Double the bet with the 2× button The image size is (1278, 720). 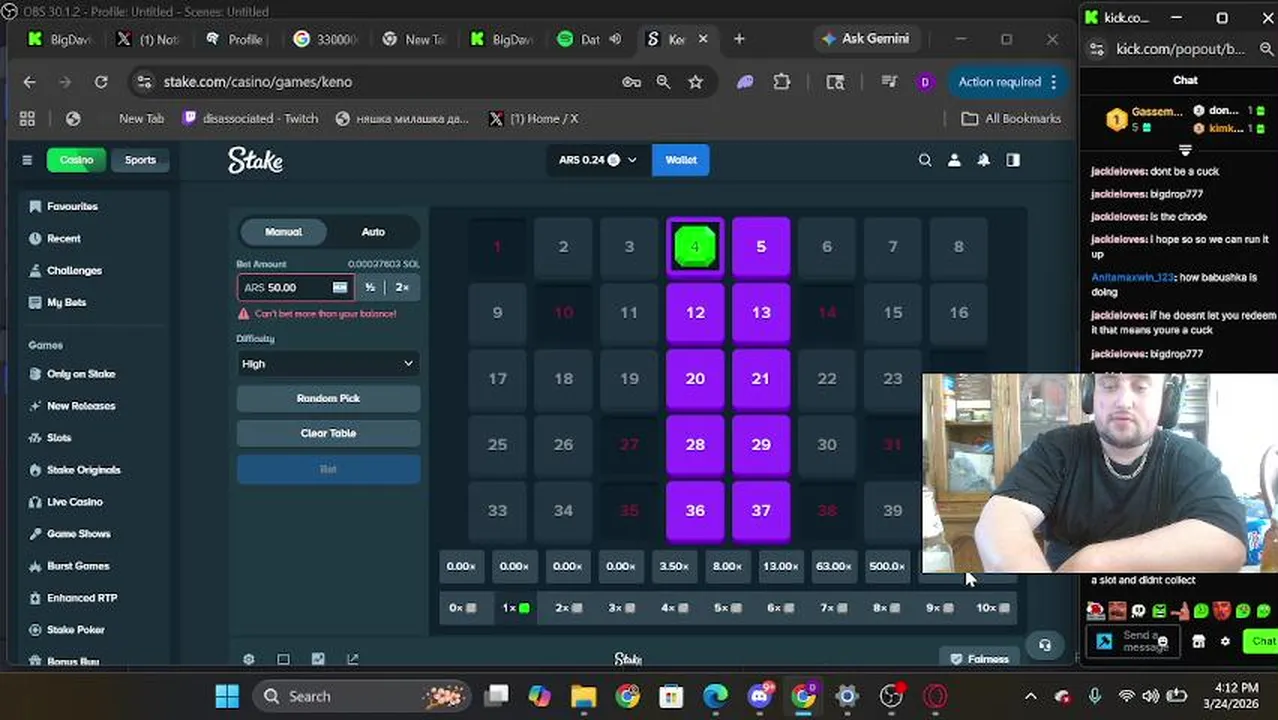402,287
